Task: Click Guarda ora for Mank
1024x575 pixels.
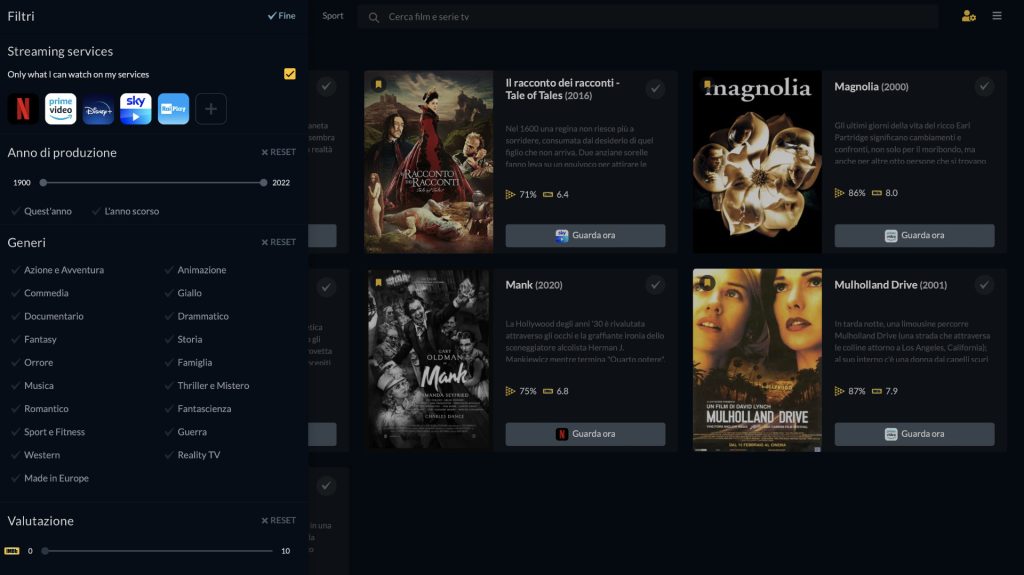Action: 585,434
